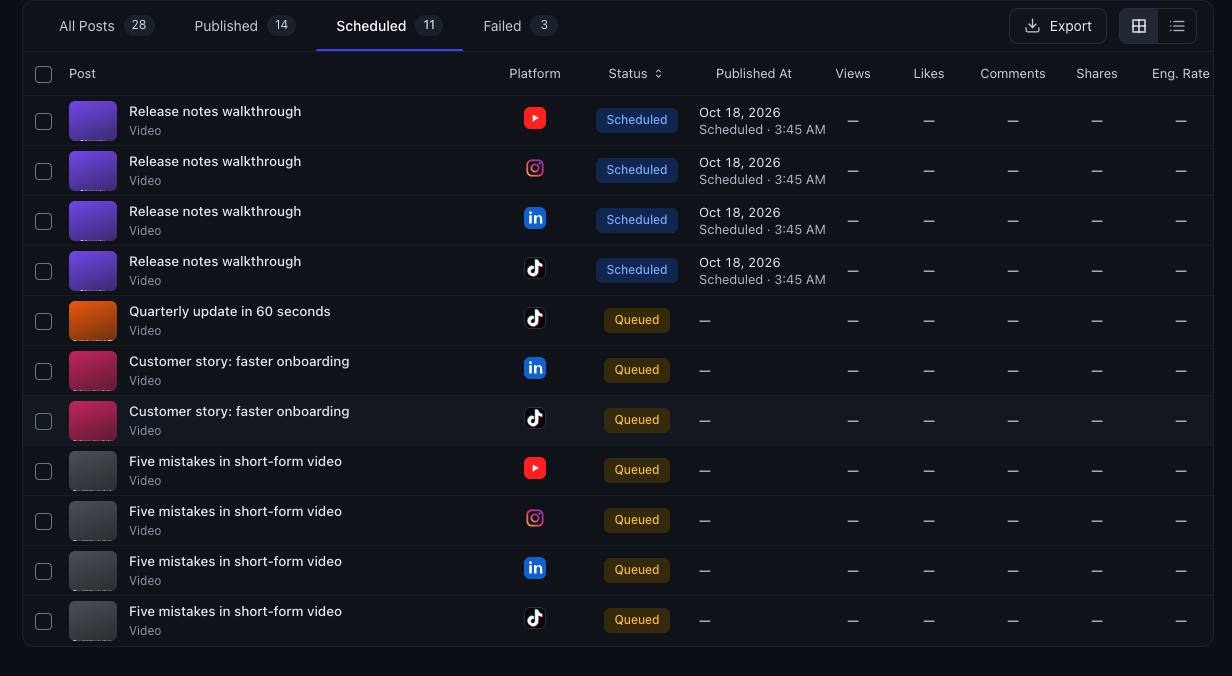Export the posts list
This screenshot has width=1232, height=676.
pyautogui.click(x=1058, y=26)
